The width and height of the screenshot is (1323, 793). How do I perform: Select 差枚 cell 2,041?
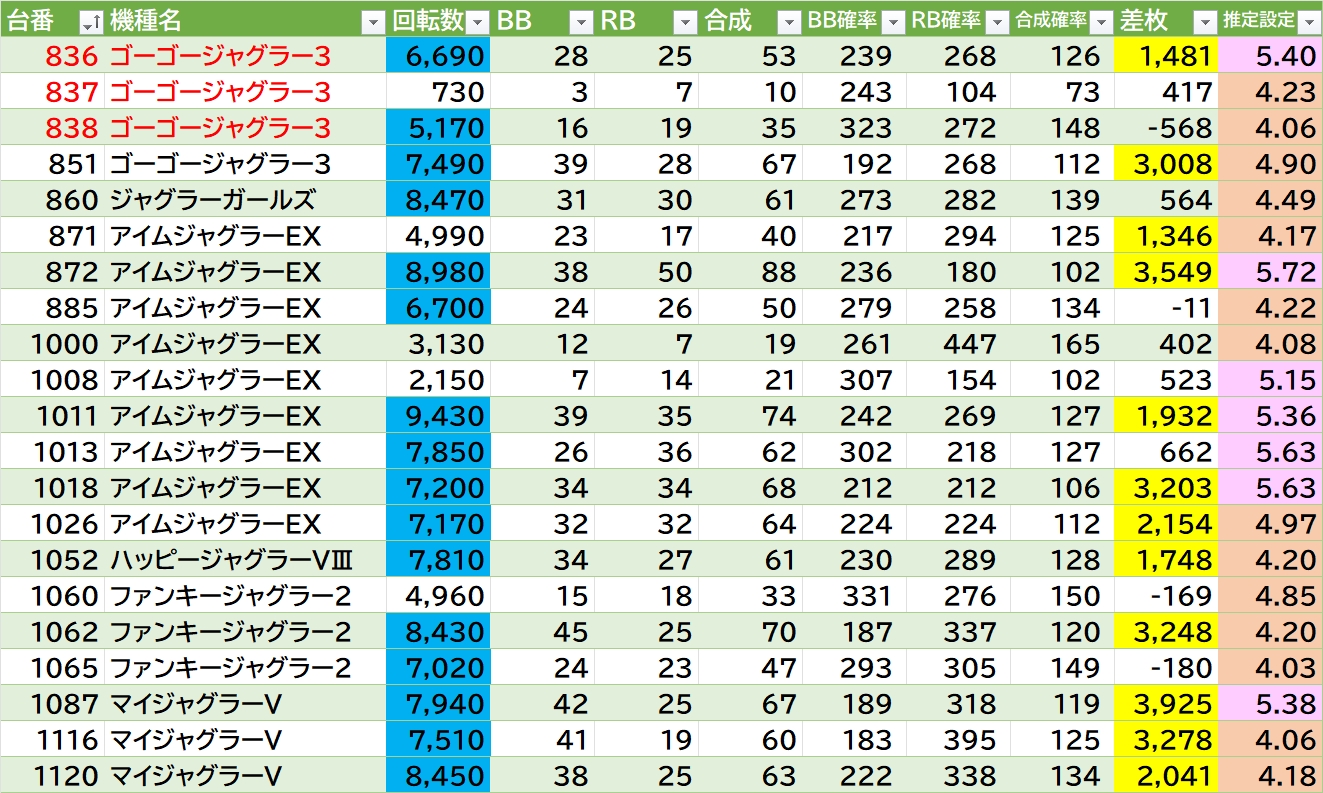tap(1166, 776)
